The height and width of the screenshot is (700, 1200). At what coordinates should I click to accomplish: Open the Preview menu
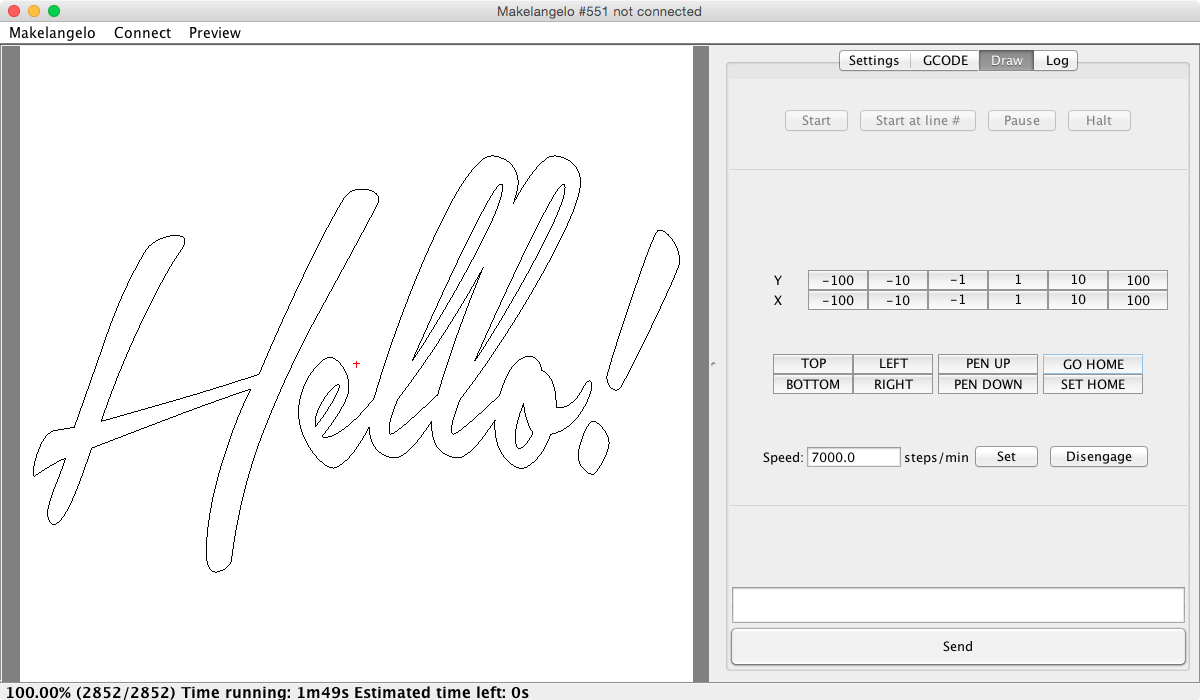214,33
